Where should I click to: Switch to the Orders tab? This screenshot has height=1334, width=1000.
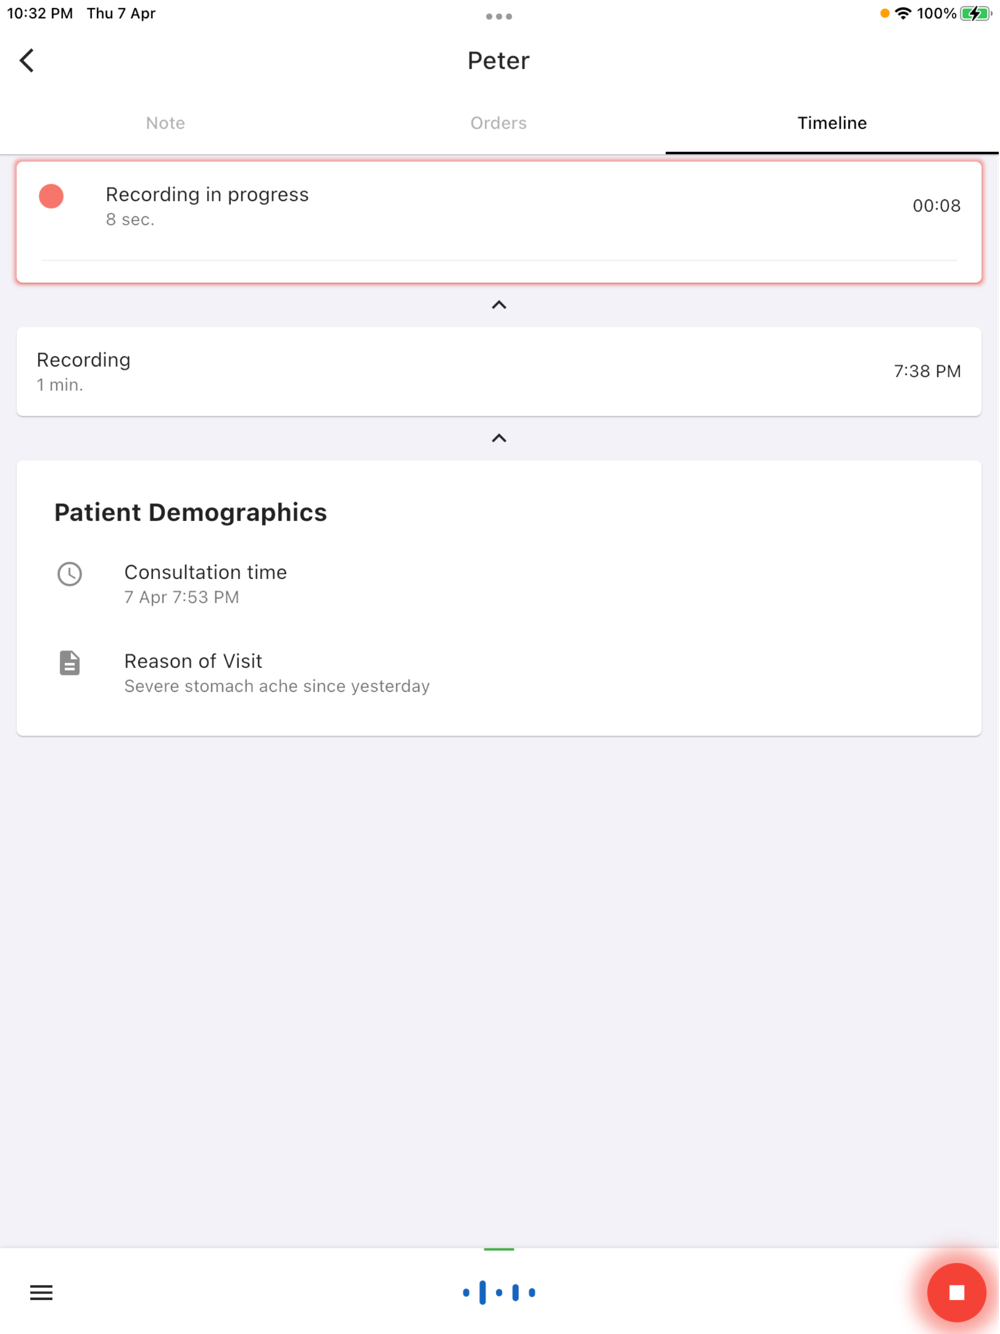point(498,123)
